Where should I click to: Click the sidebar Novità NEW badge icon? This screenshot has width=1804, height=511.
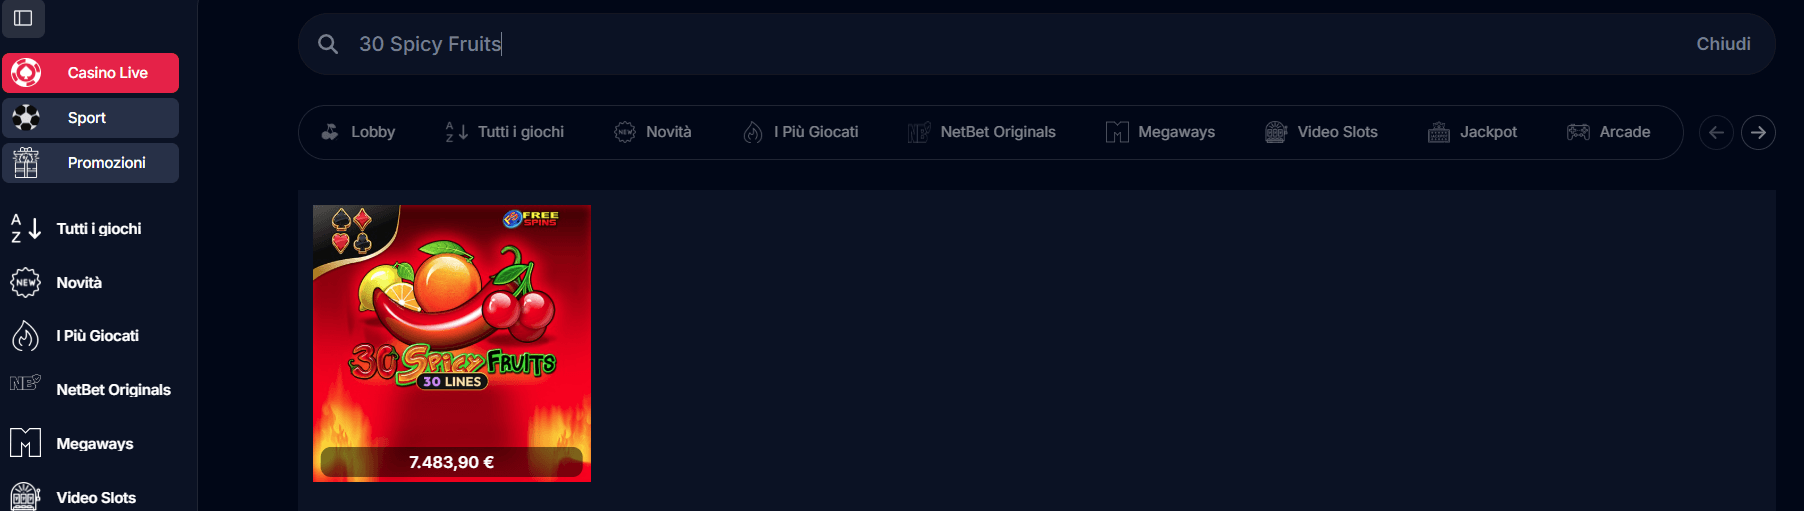(26, 283)
